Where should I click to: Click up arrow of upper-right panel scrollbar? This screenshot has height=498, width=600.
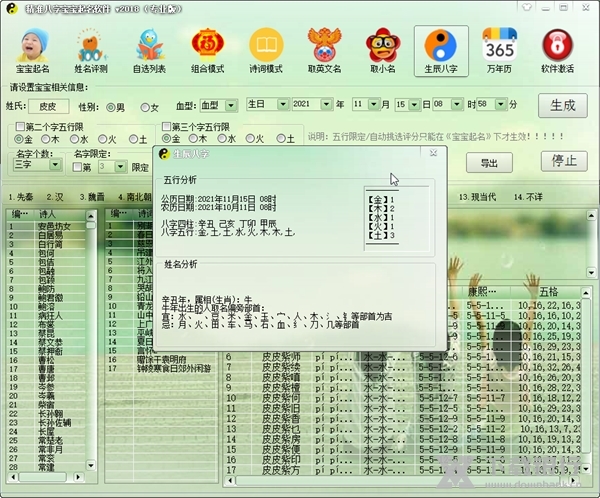591,216
